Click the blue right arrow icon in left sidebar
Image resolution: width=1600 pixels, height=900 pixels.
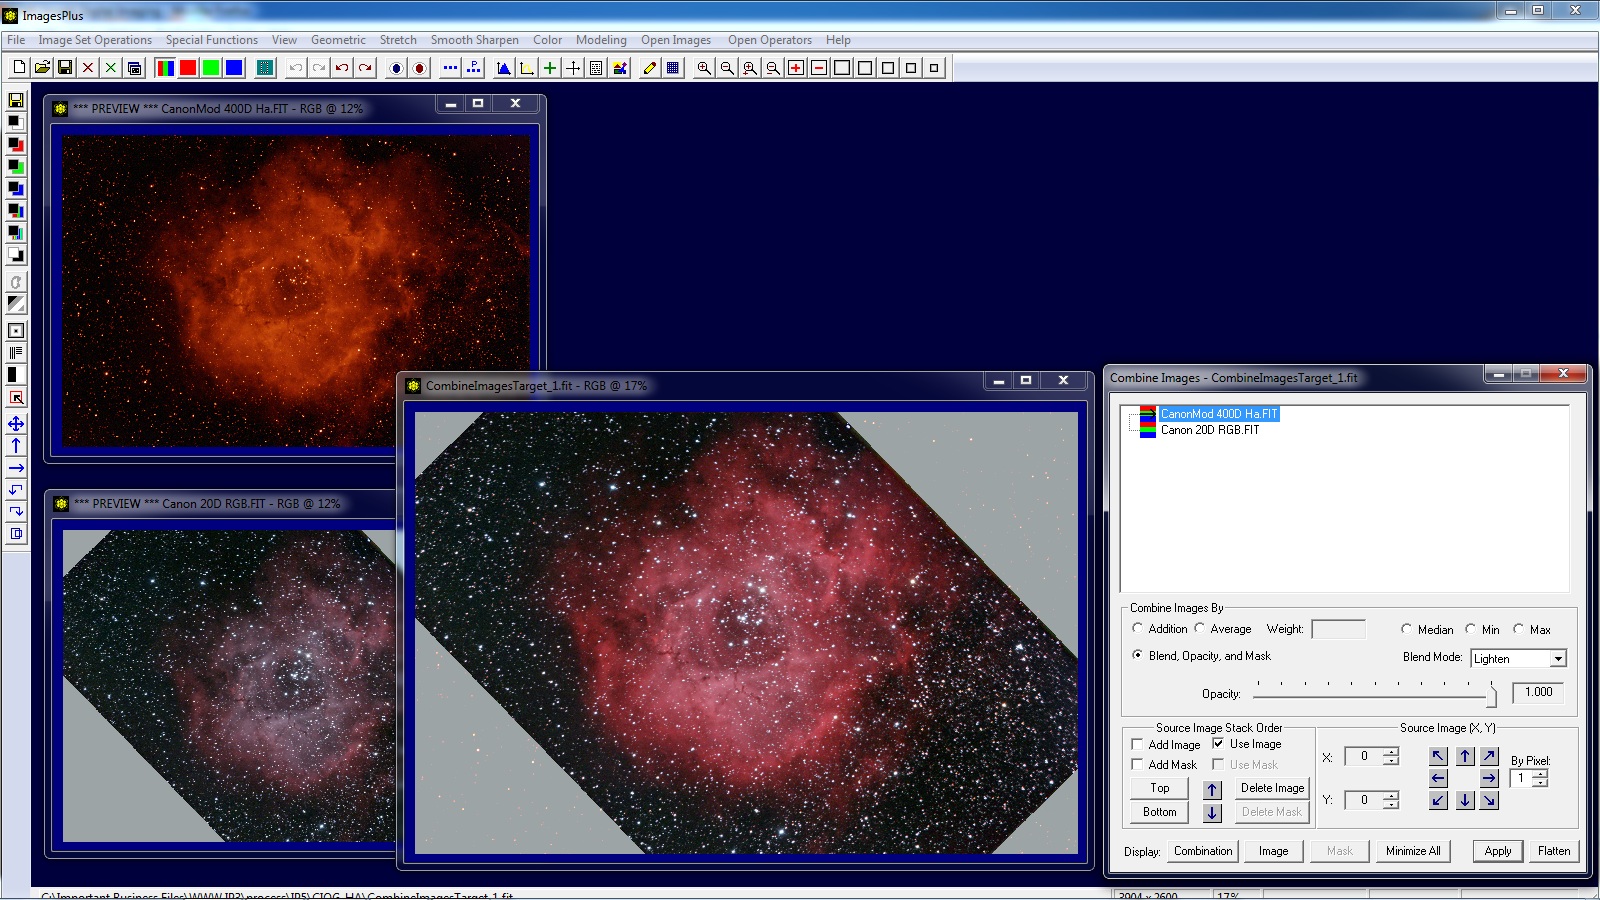(16, 468)
